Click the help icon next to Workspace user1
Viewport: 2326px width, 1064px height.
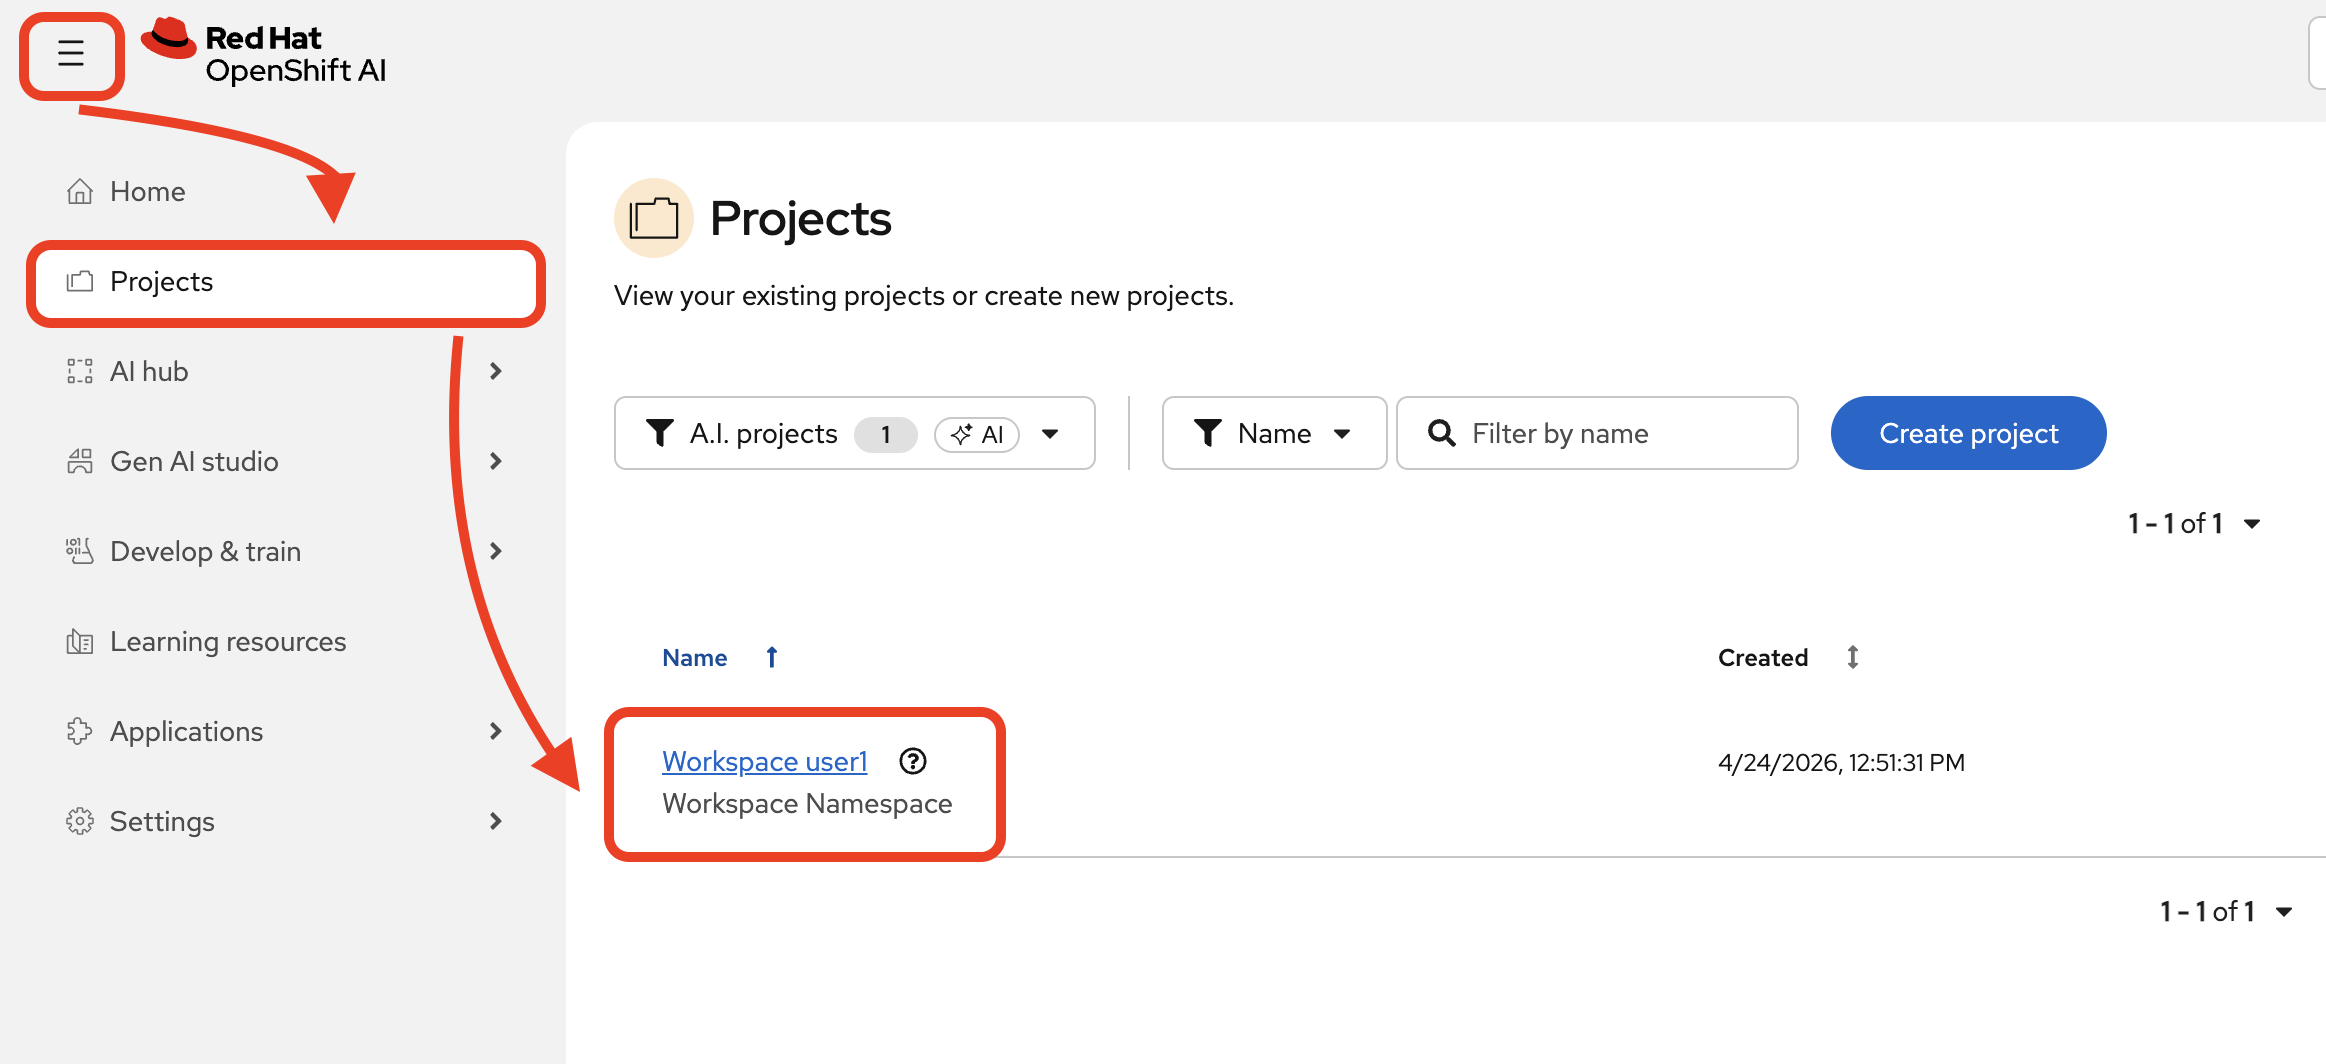coord(912,761)
